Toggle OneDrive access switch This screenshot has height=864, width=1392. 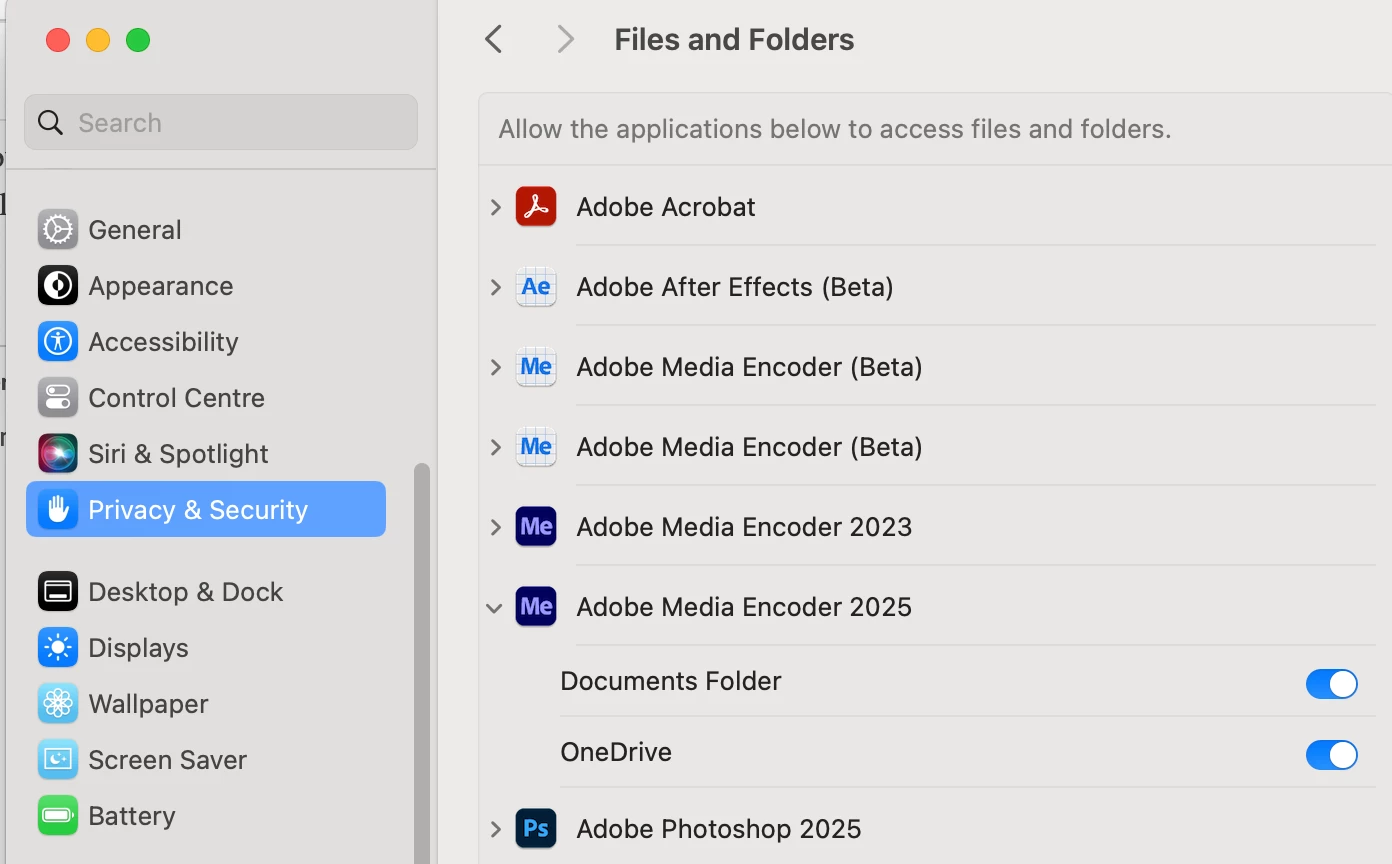pos(1332,755)
